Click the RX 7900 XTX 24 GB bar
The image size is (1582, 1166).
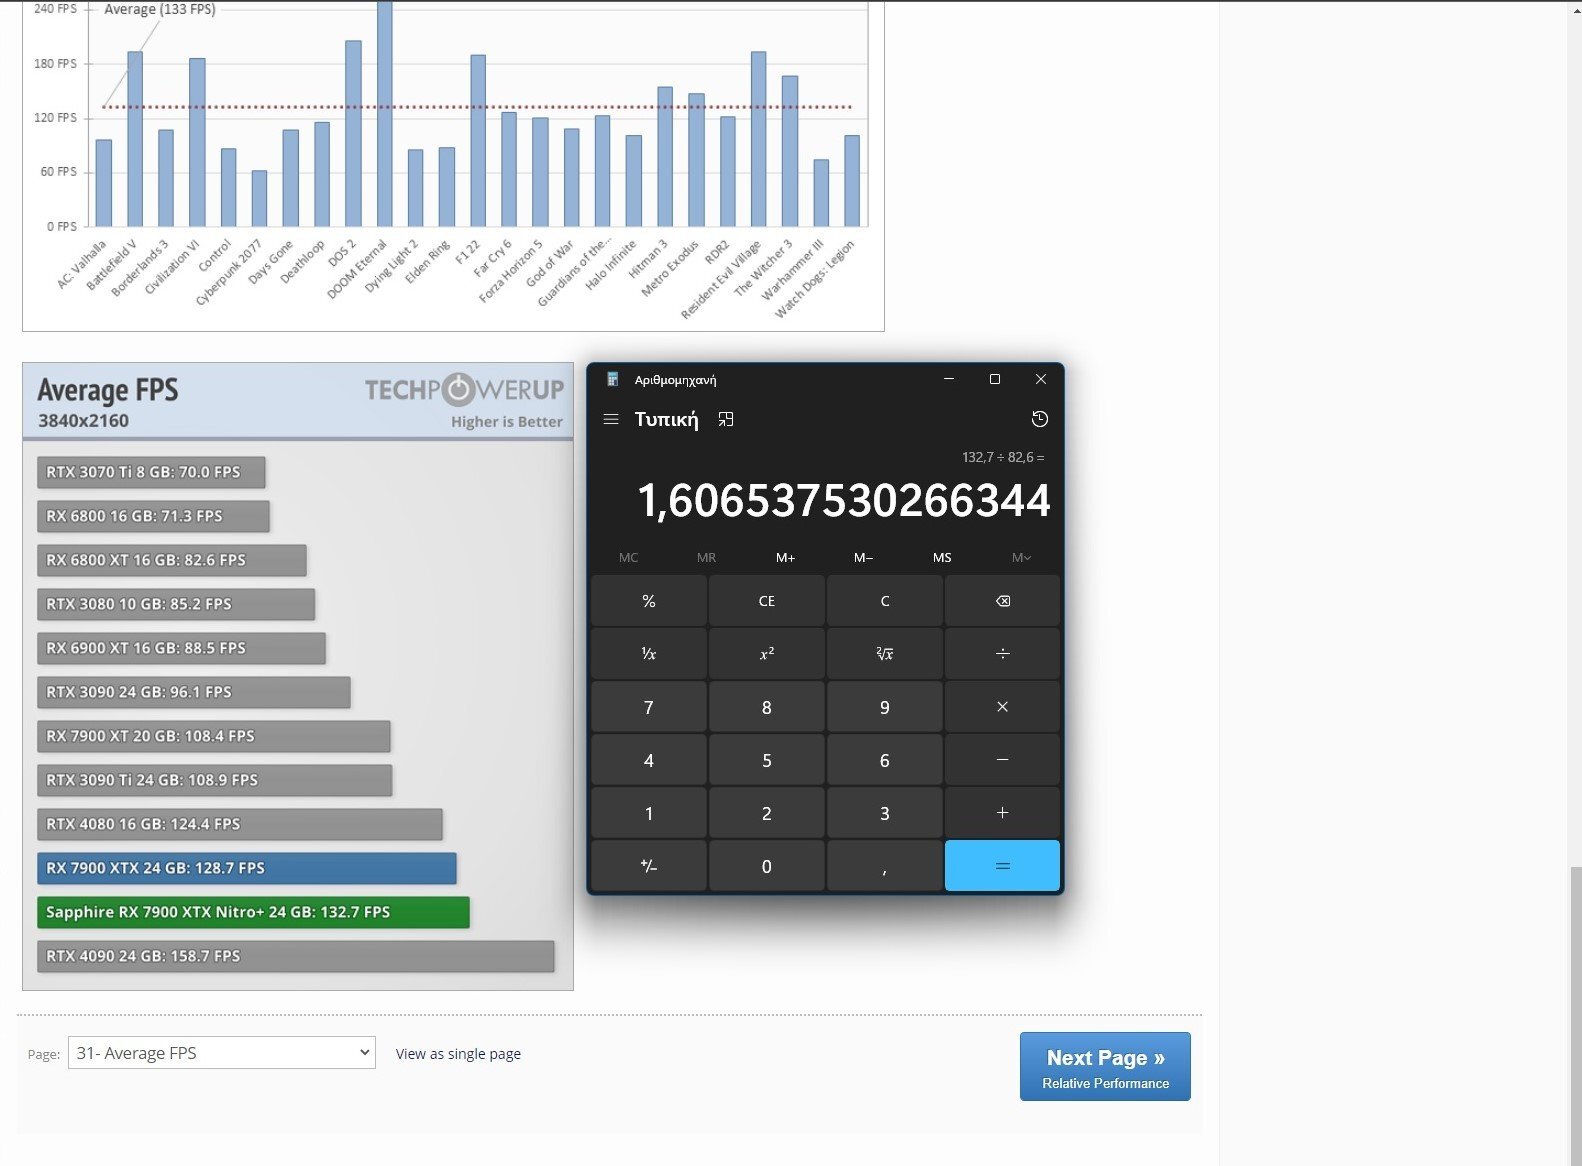click(x=247, y=868)
